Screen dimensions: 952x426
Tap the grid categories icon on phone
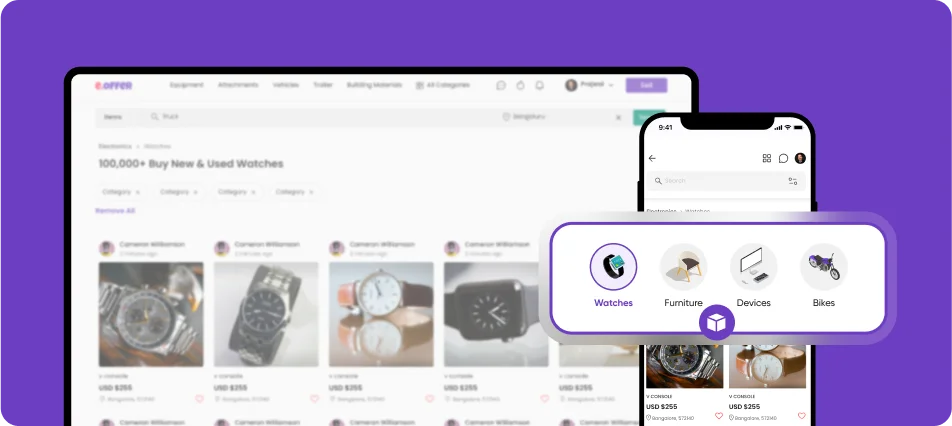(x=767, y=158)
